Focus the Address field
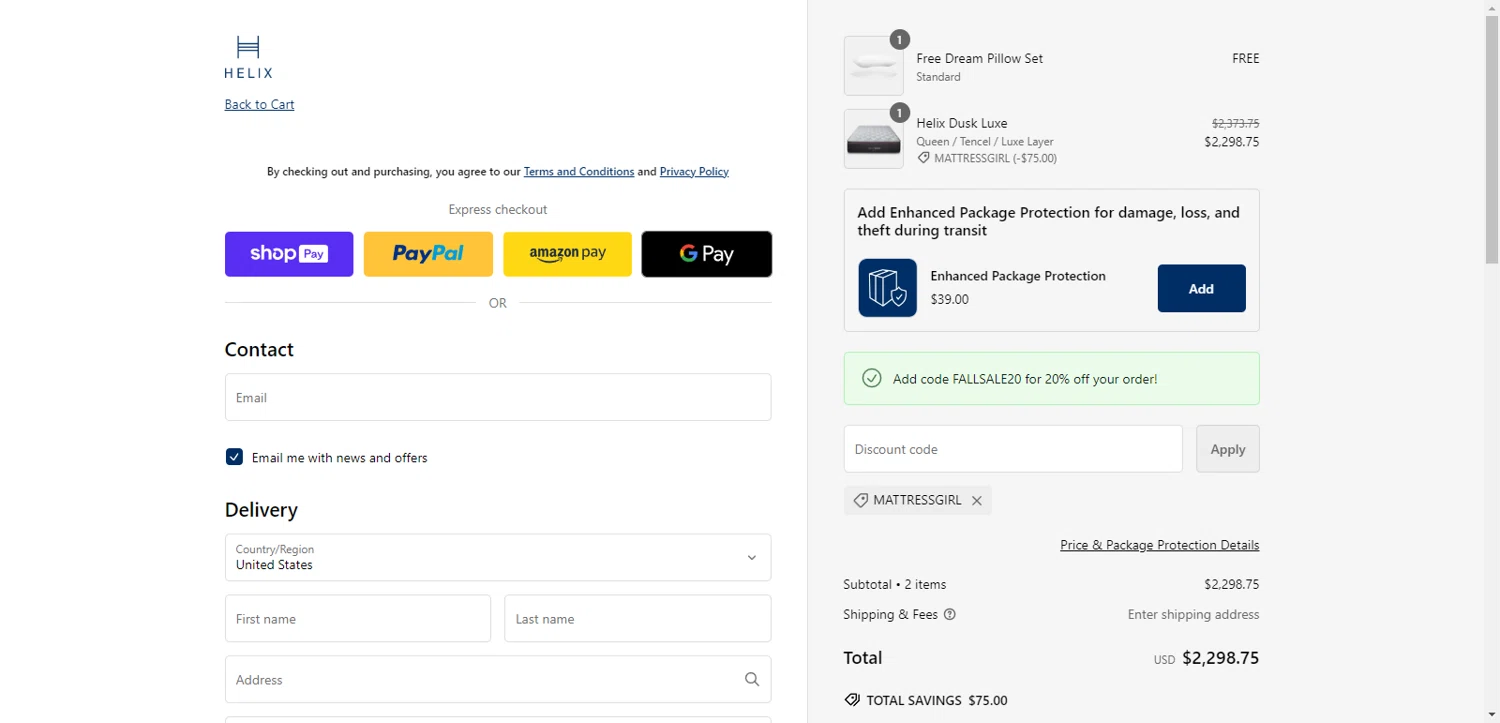This screenshot has height=723, width=1500. [498, 679]
